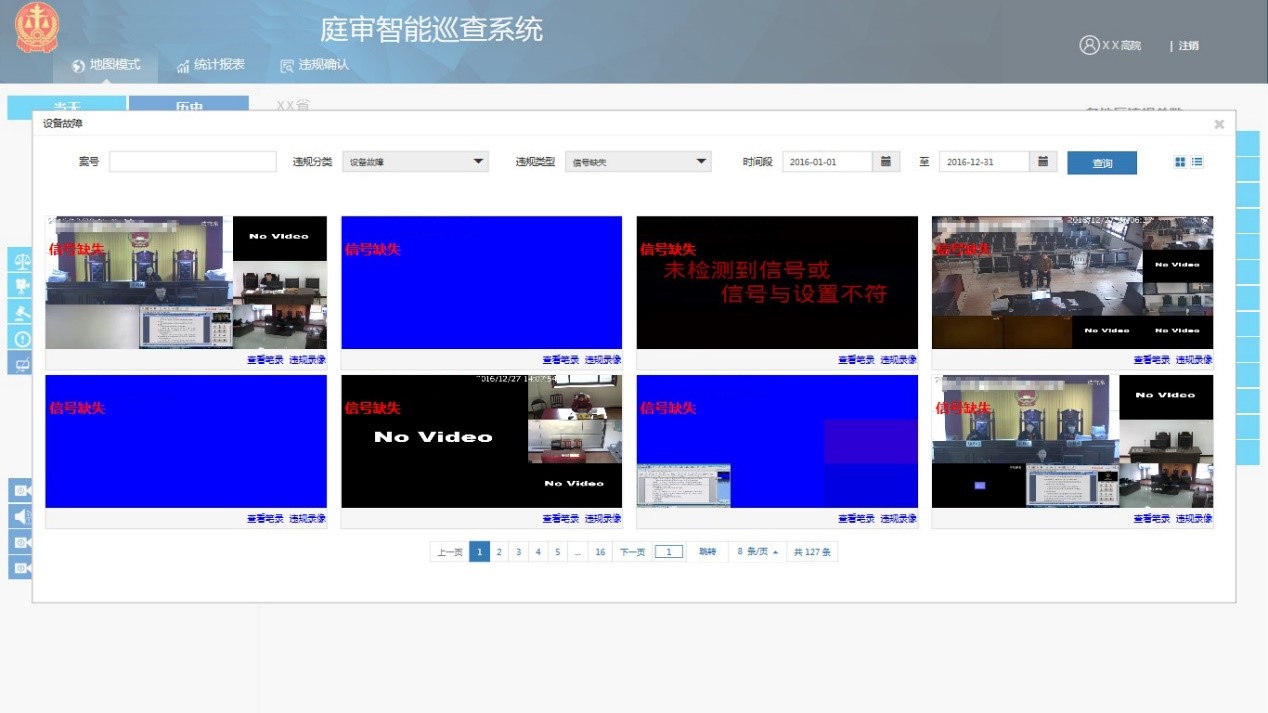Go to 下一页 in pagination
Viewport: 1268px width, 713px height.
(632, 552)
